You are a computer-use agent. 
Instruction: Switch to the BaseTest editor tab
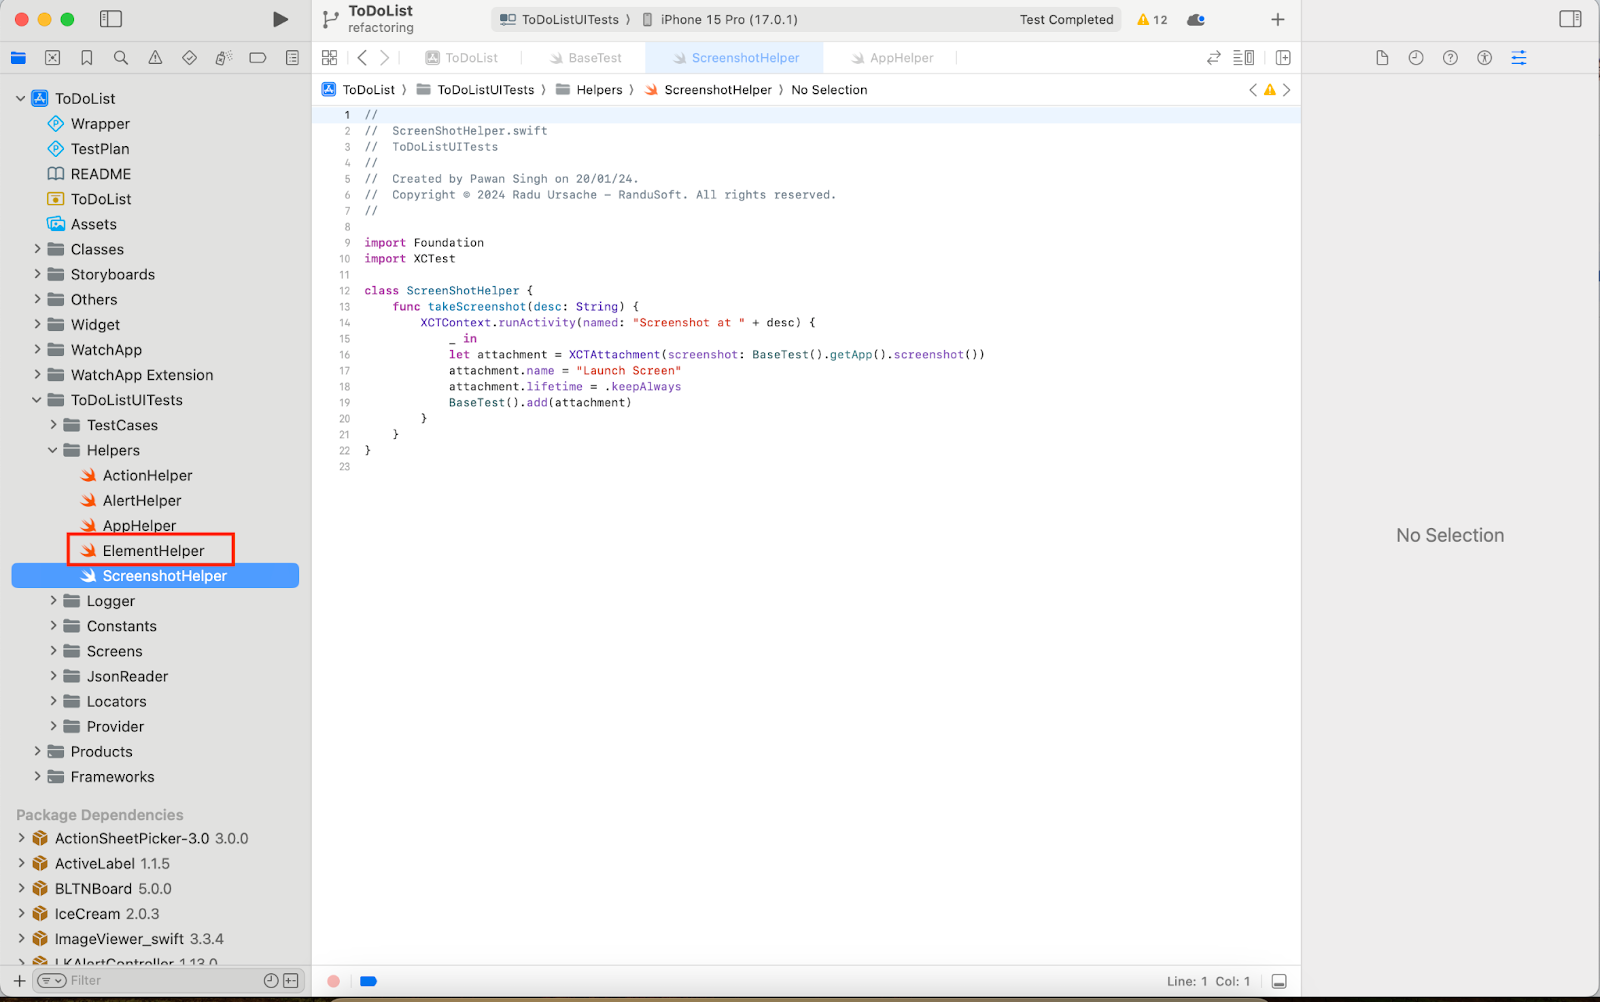coord(585,58)
